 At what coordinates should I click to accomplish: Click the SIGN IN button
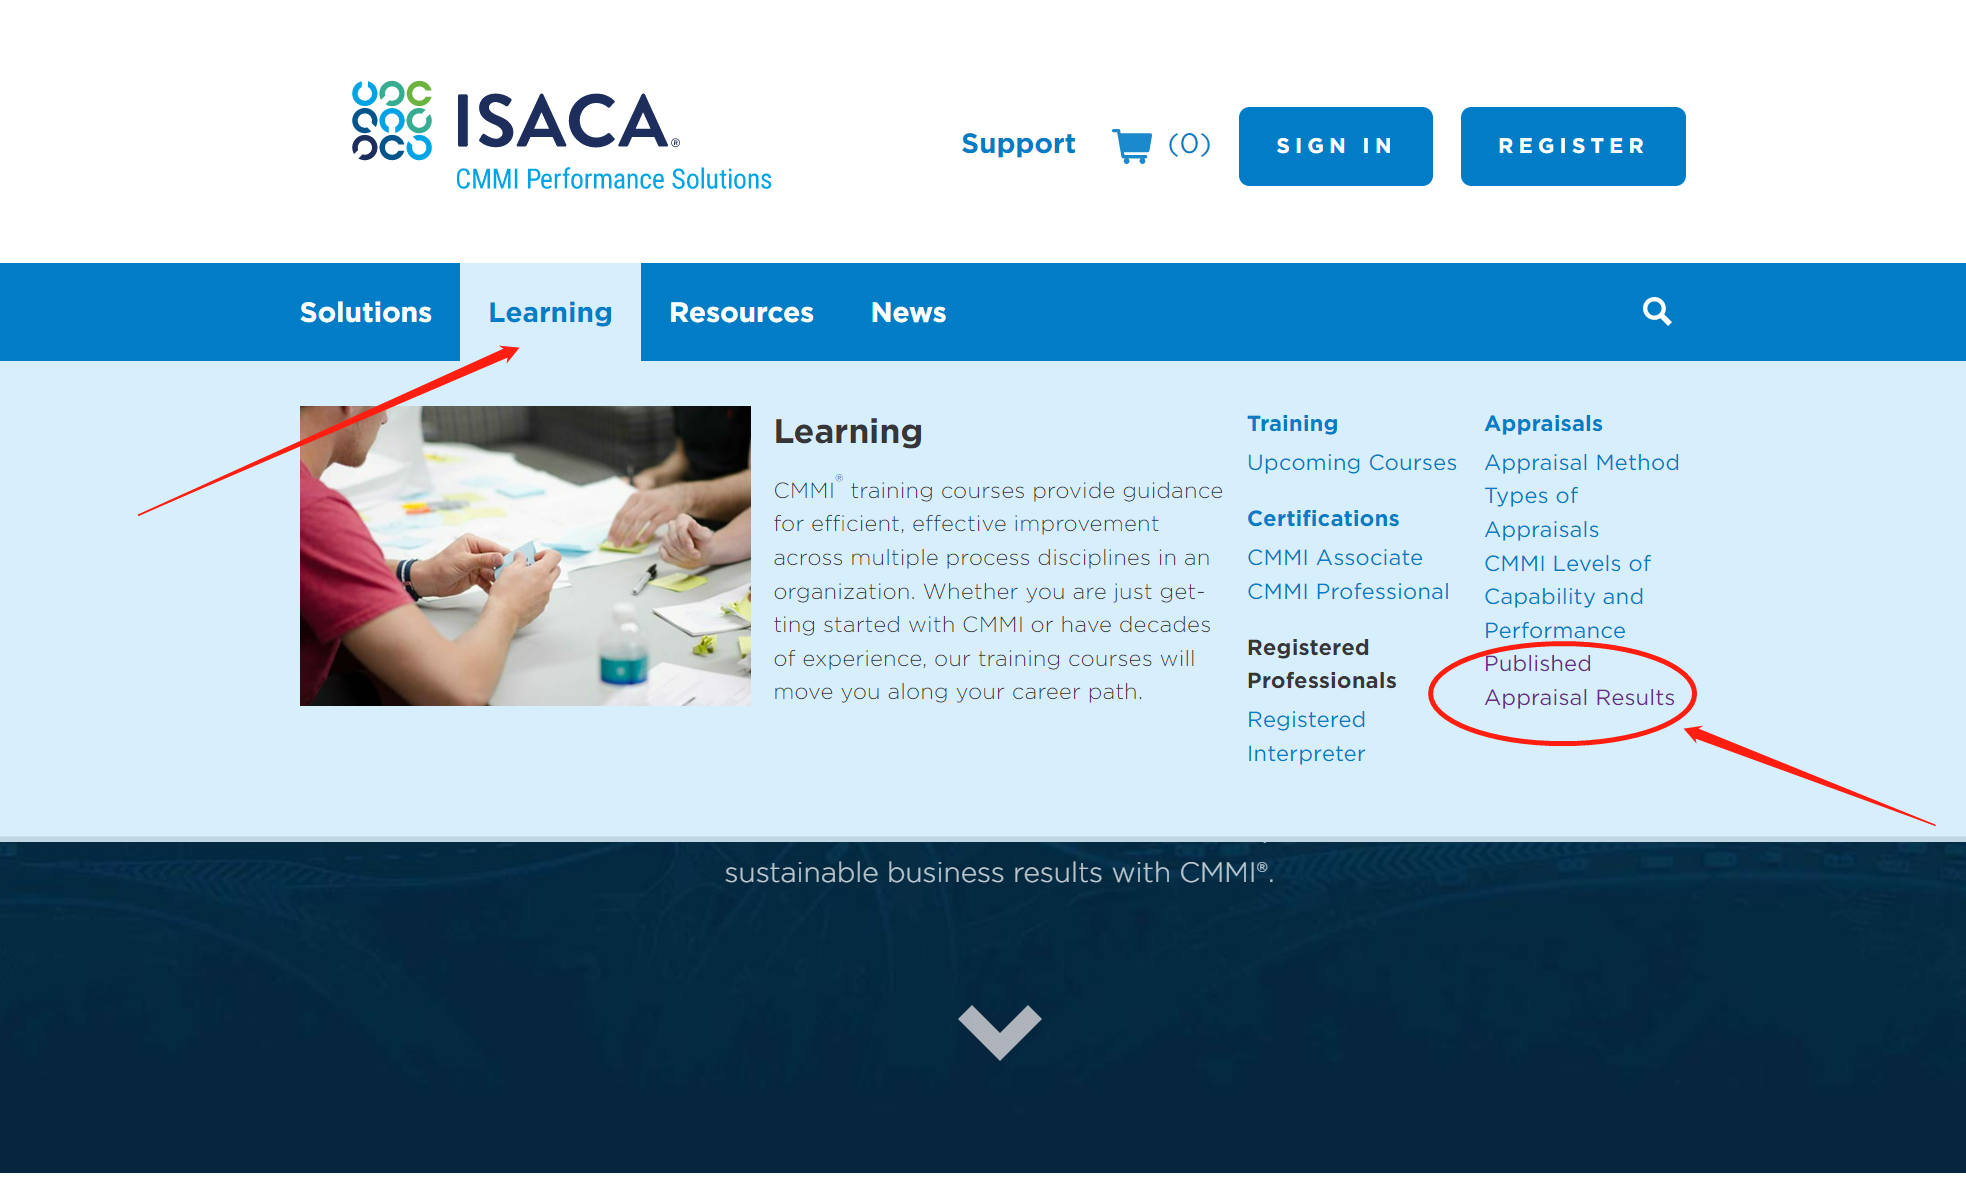1335,145
